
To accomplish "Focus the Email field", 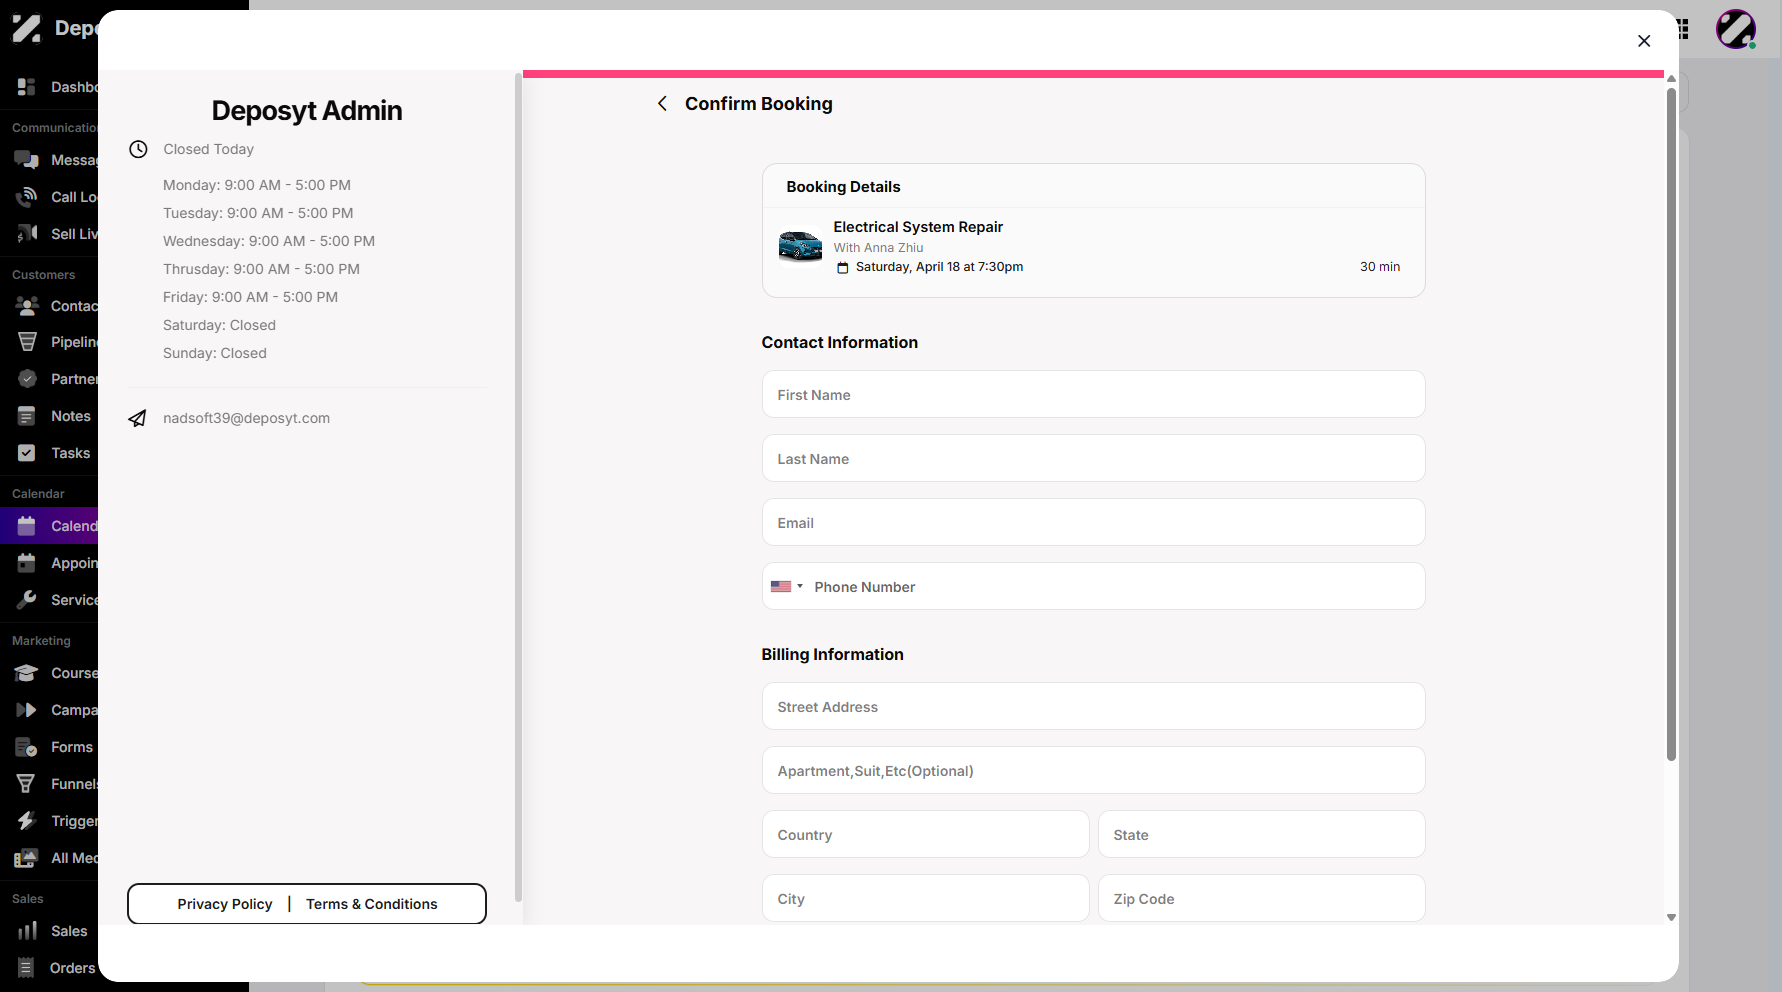I will [1093, 523].
